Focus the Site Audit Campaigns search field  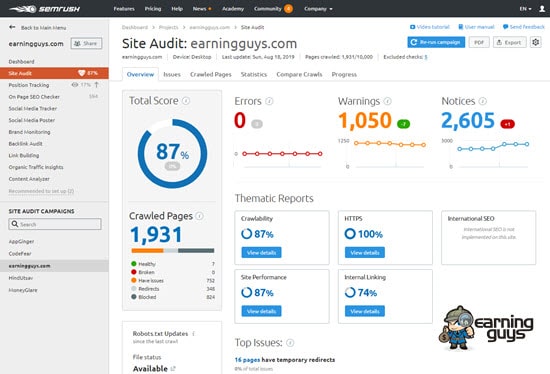click(x=55, y=224)
